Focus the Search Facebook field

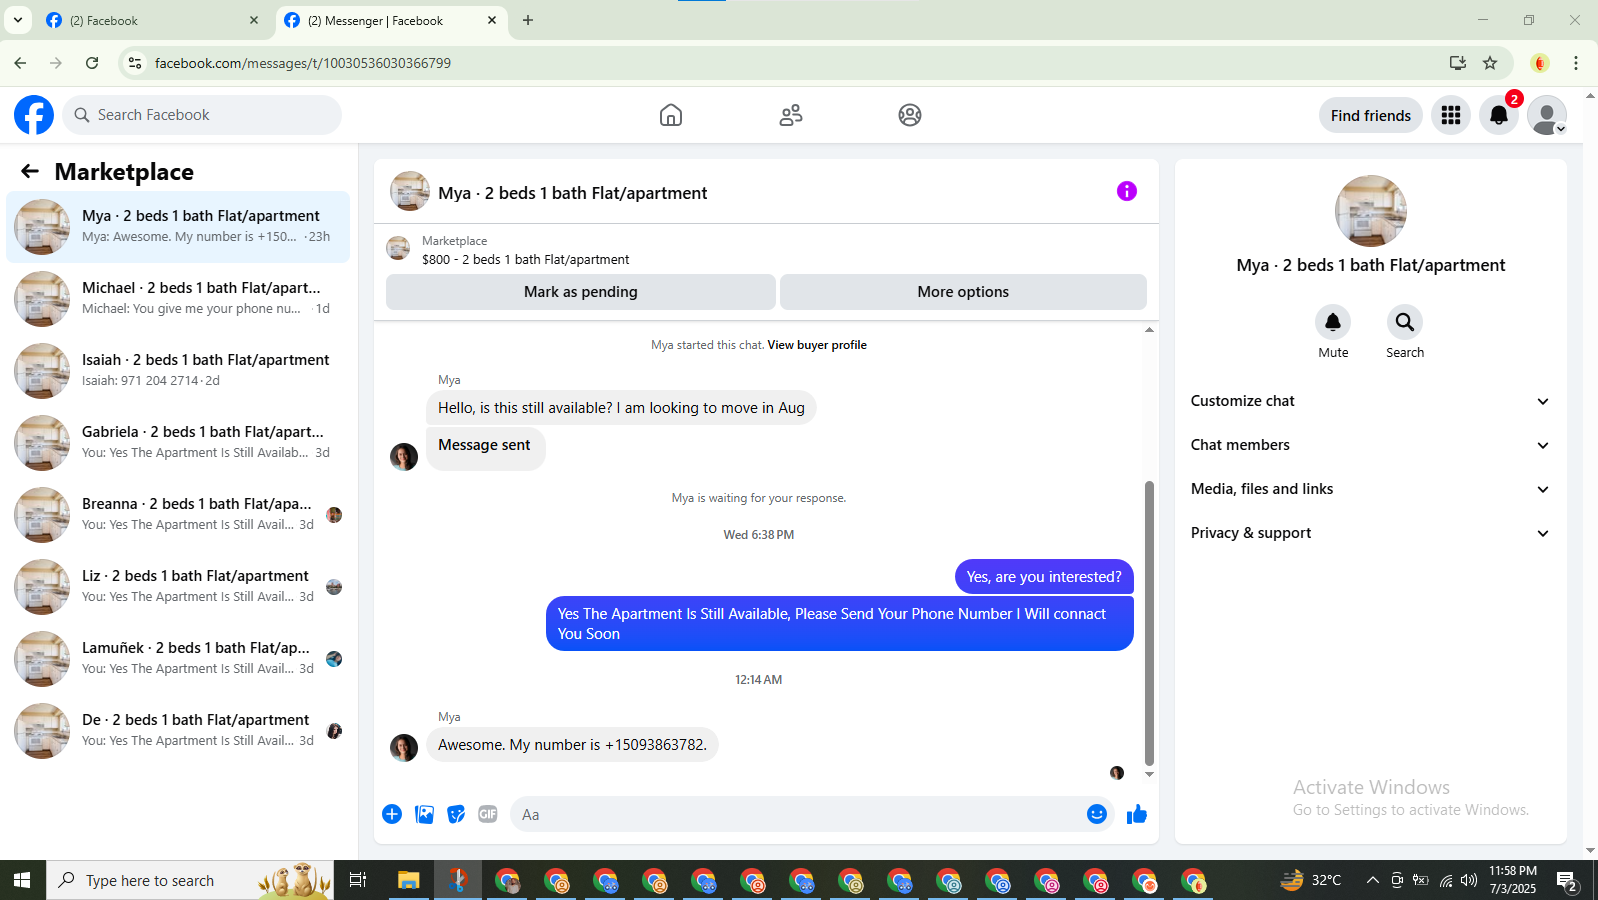(x=202, y=115)
